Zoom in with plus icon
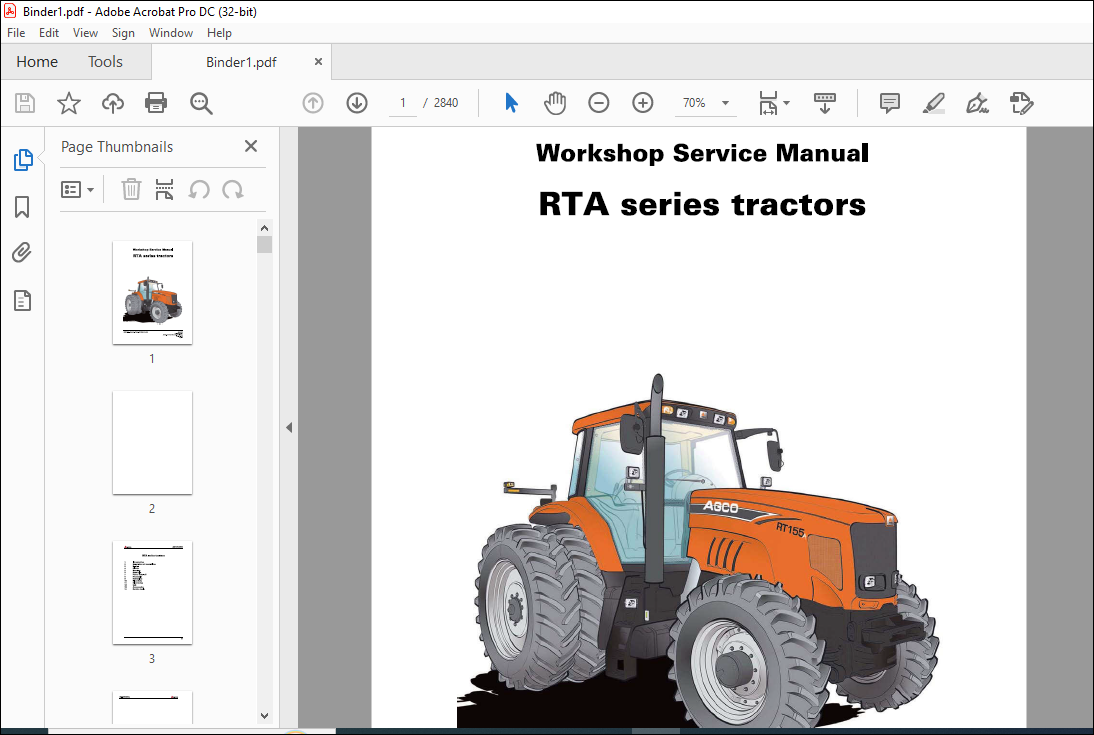1094x735 pixels. pos(643,103)
